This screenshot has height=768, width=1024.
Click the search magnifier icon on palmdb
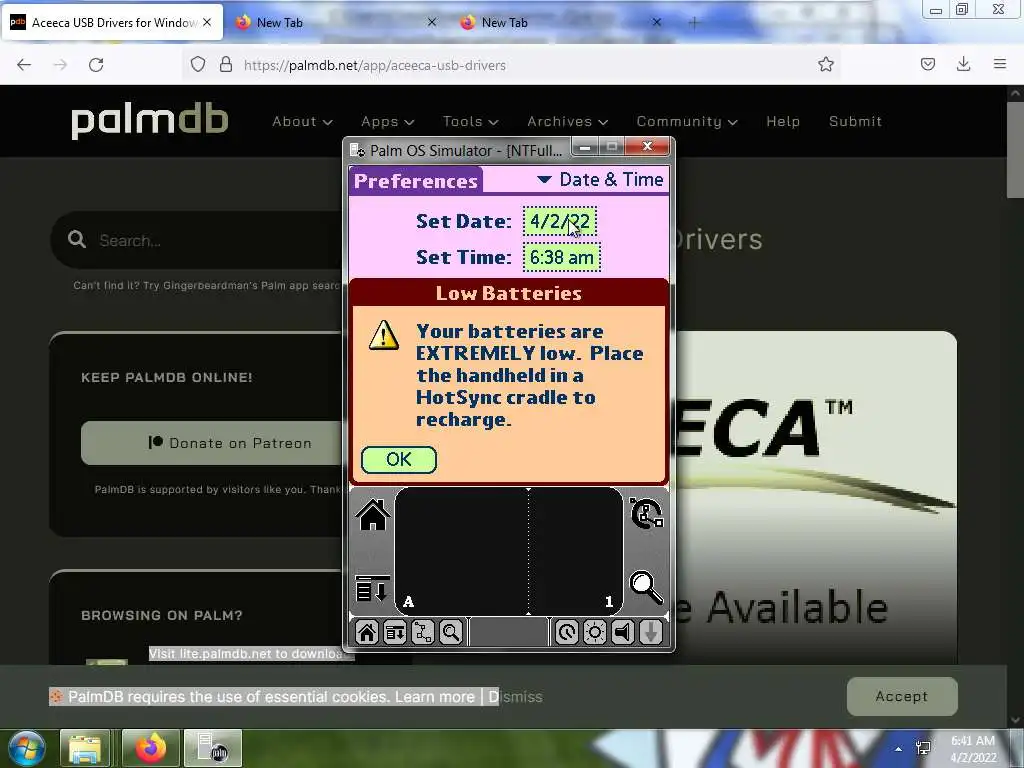(x=77, y=240)
